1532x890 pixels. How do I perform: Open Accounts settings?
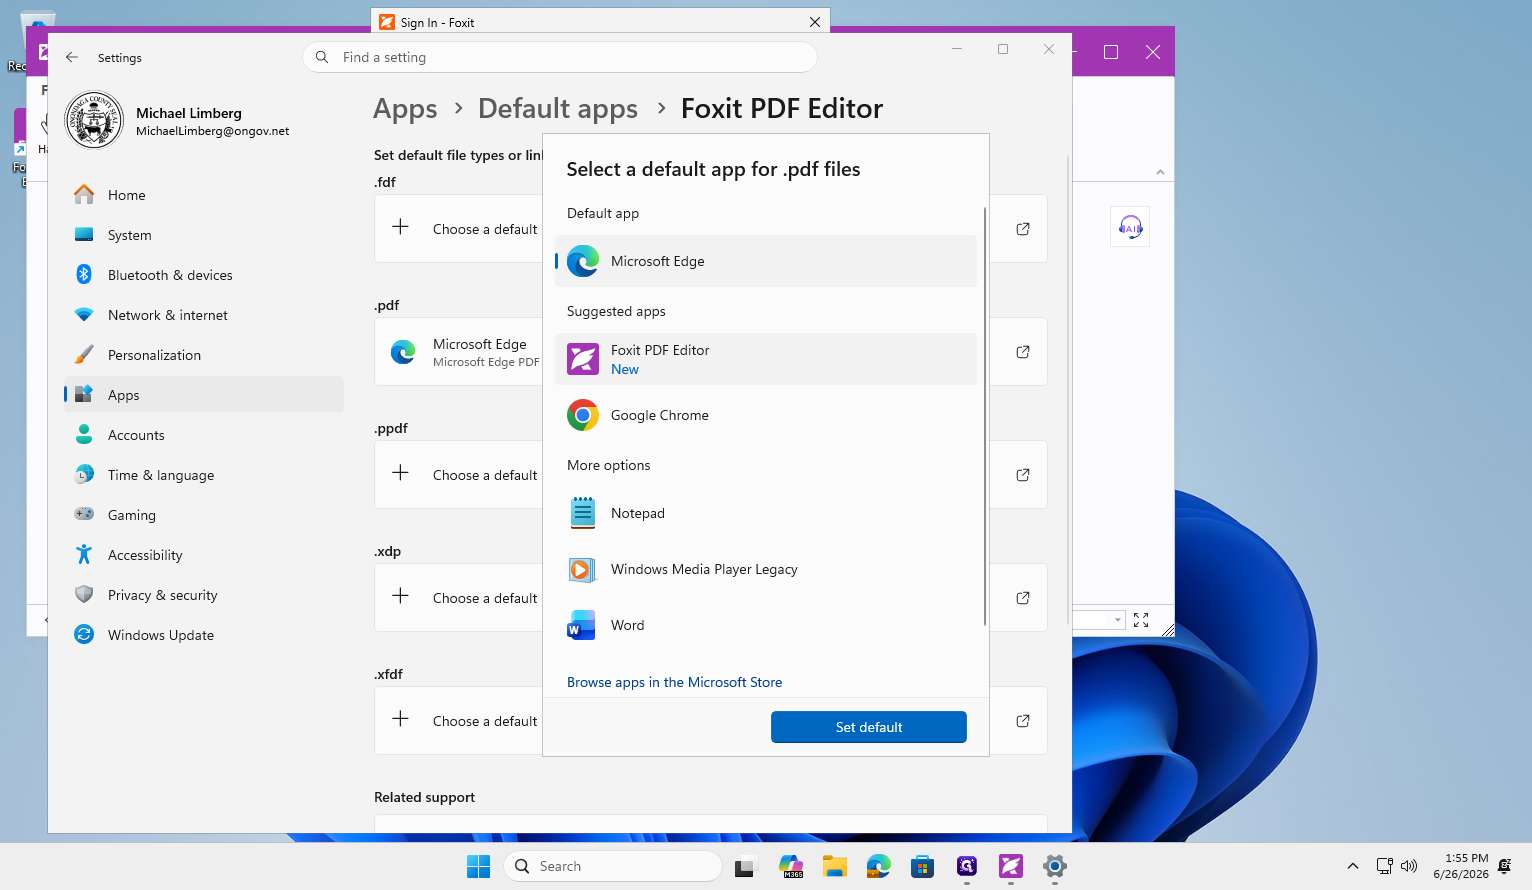(x=204, y=435)
